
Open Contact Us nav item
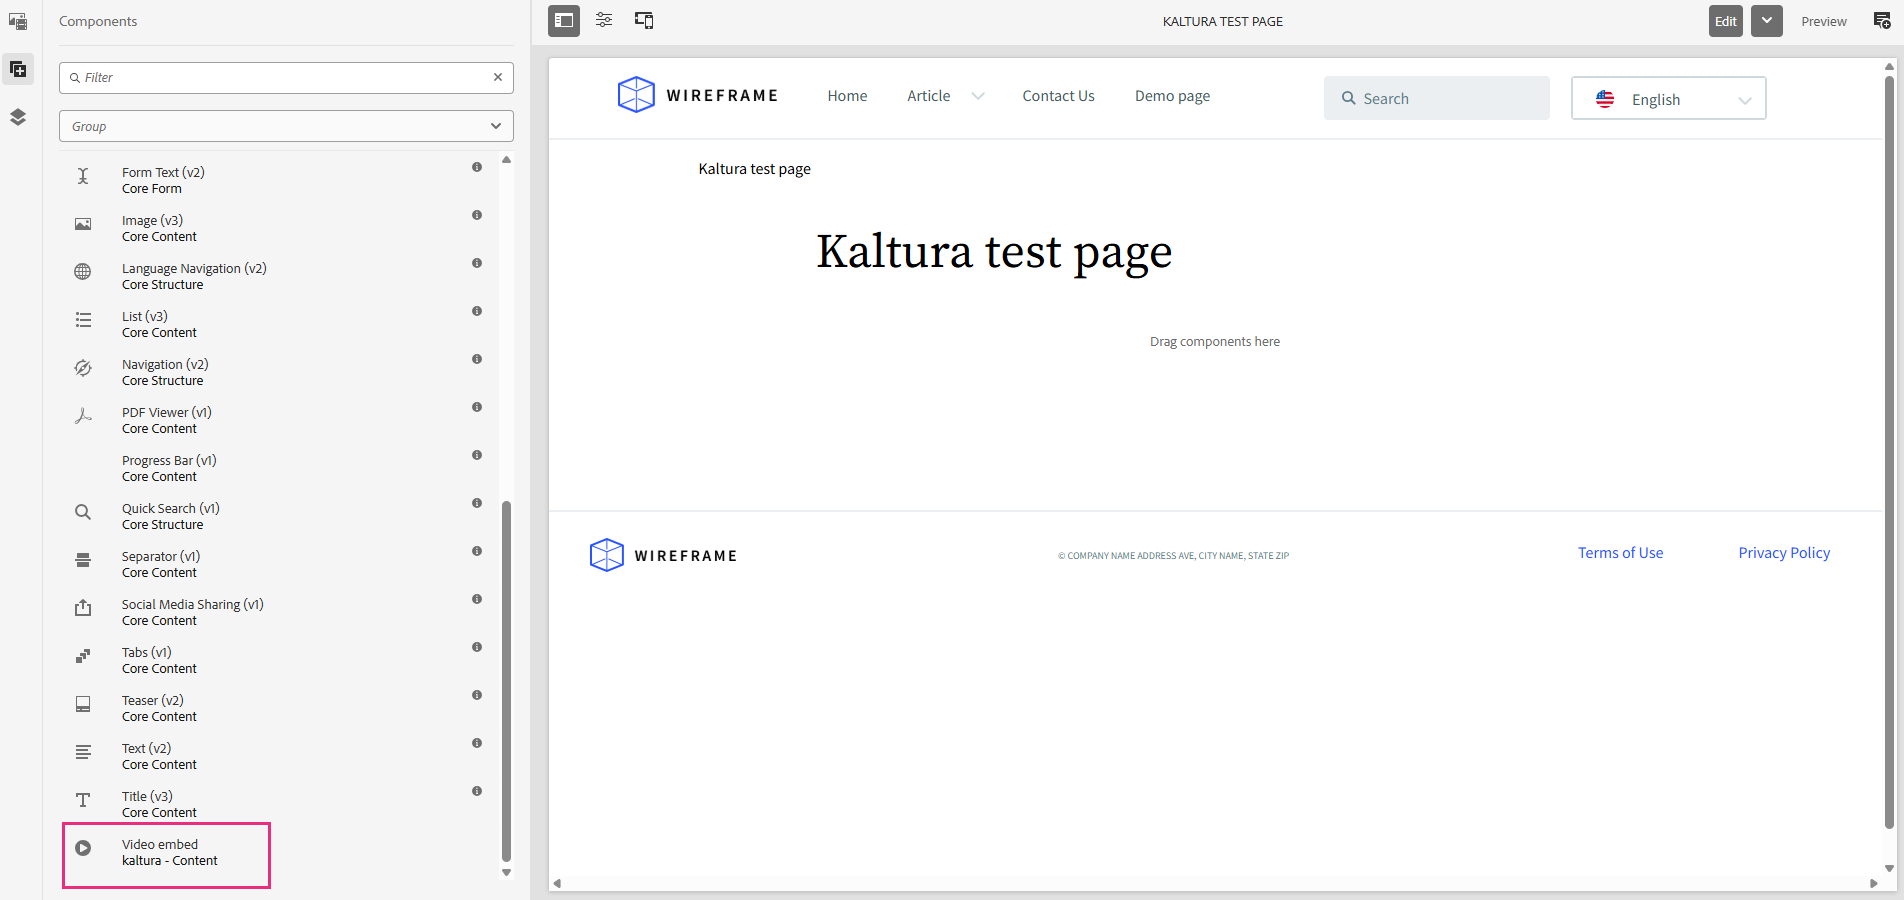point(1058,96)
